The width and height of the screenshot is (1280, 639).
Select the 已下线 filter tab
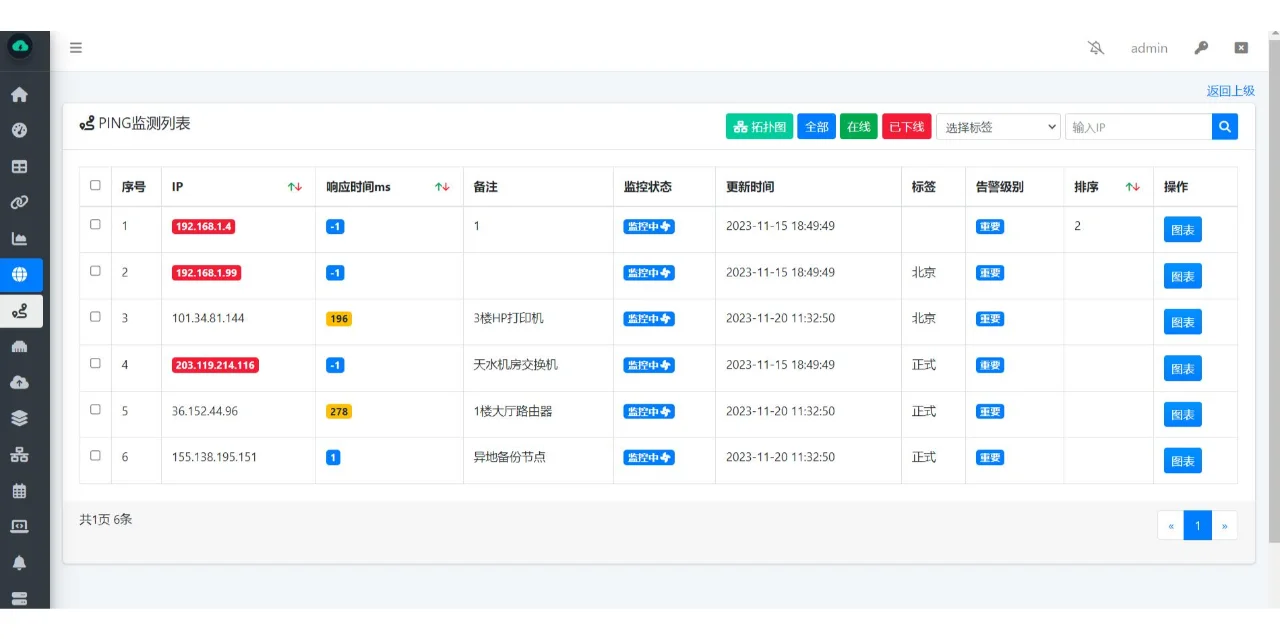[x=905, y=127]
